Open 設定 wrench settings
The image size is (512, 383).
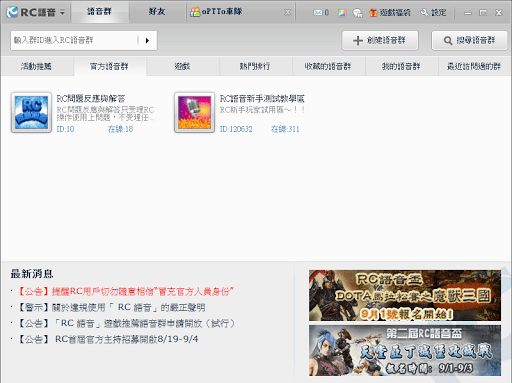pyautogui.click(x=433, y=13)
